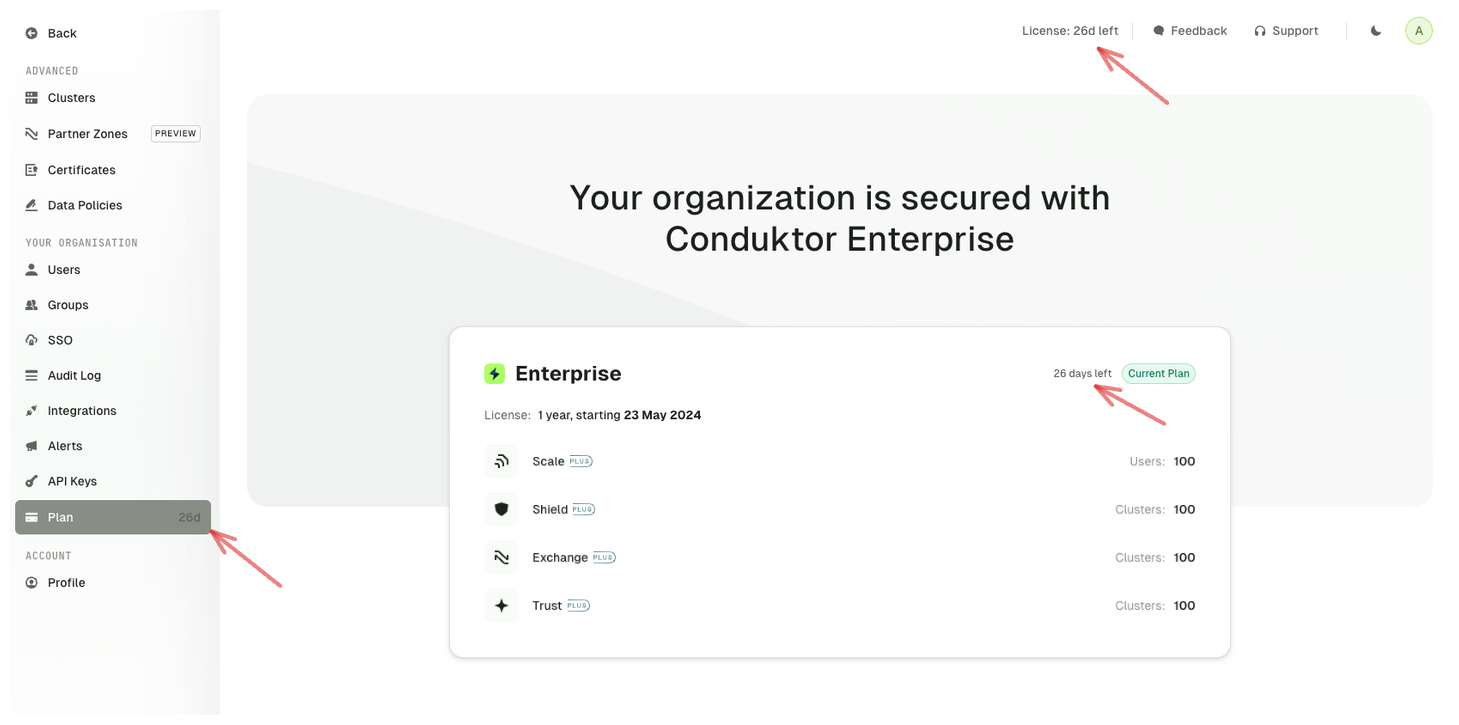The image size is (1459, 725).
Task: Click the Alerts megaphone icon
Action: 32,446
